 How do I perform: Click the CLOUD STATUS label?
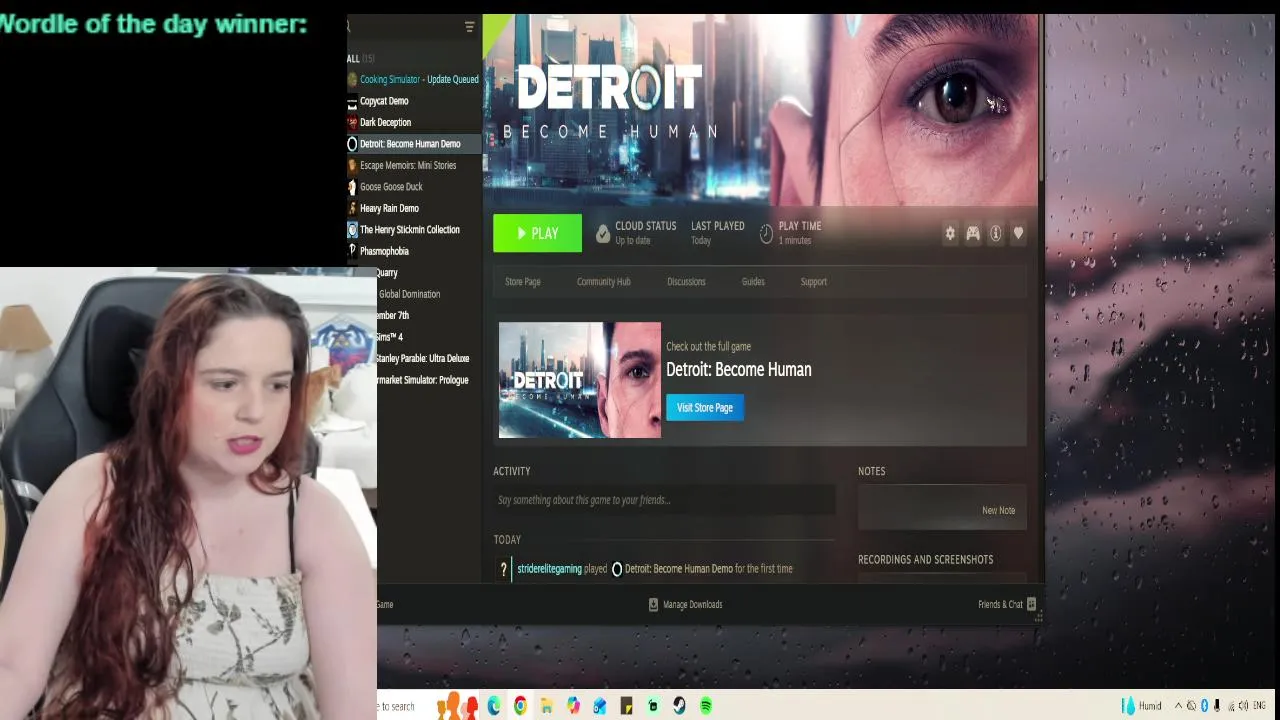(x=646, y=226)
